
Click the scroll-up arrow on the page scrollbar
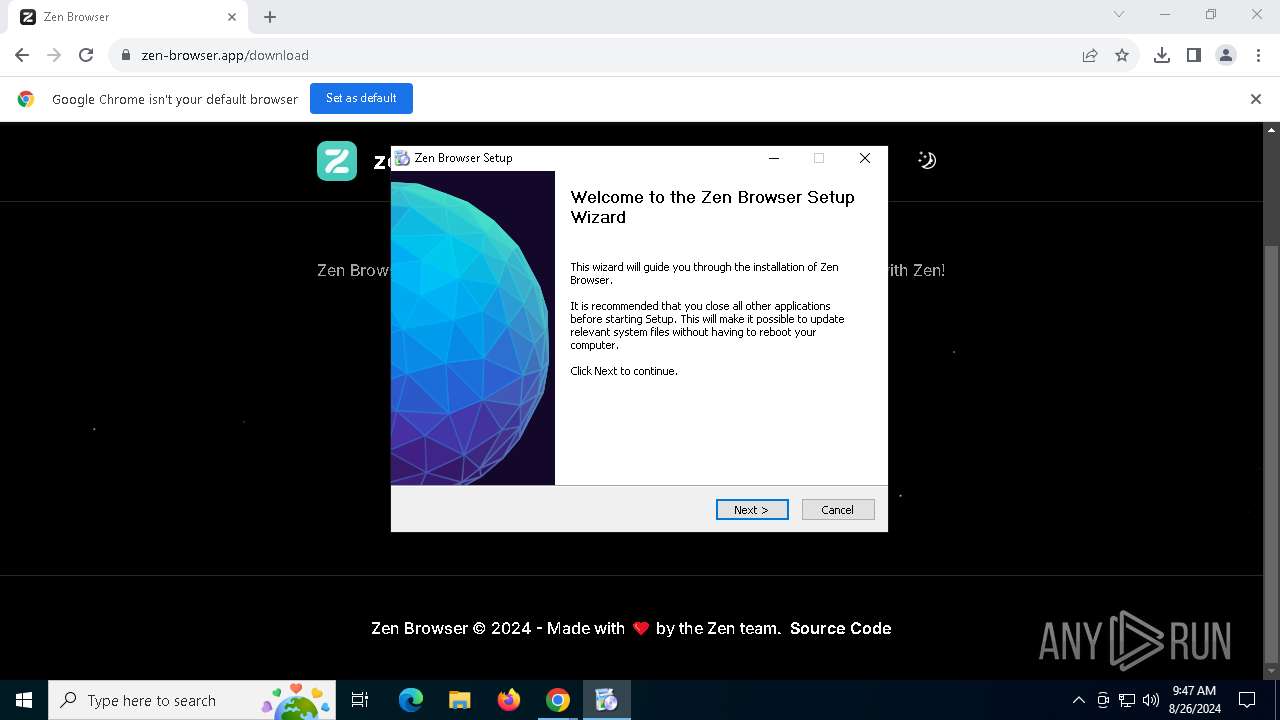(x=1272, y=130)
